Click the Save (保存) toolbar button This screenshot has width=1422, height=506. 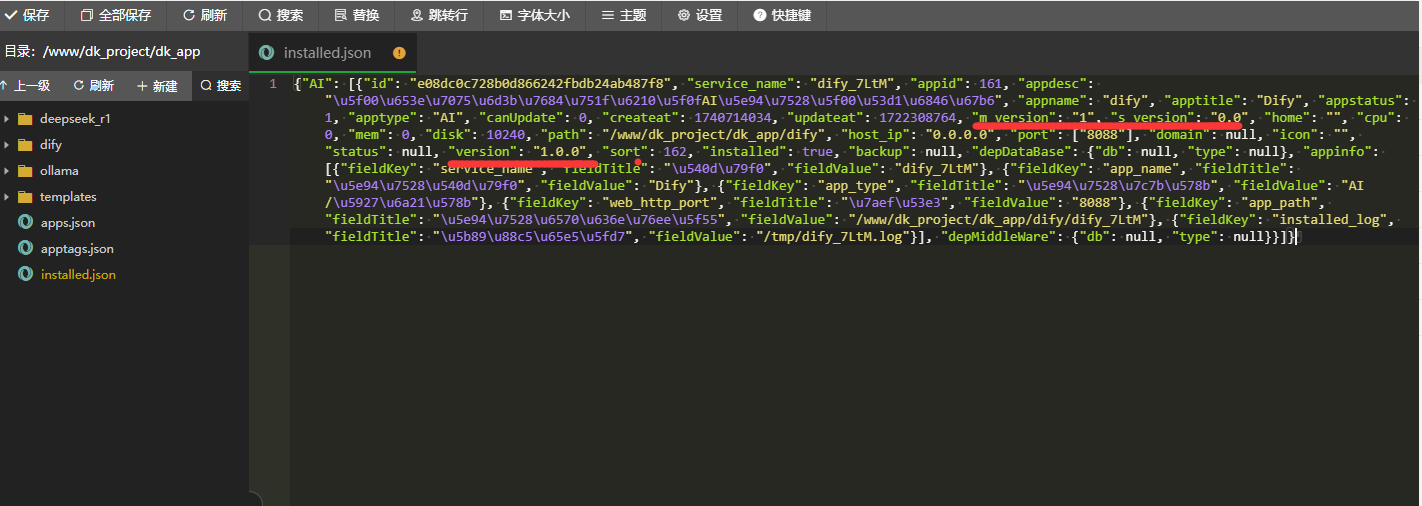28,15
